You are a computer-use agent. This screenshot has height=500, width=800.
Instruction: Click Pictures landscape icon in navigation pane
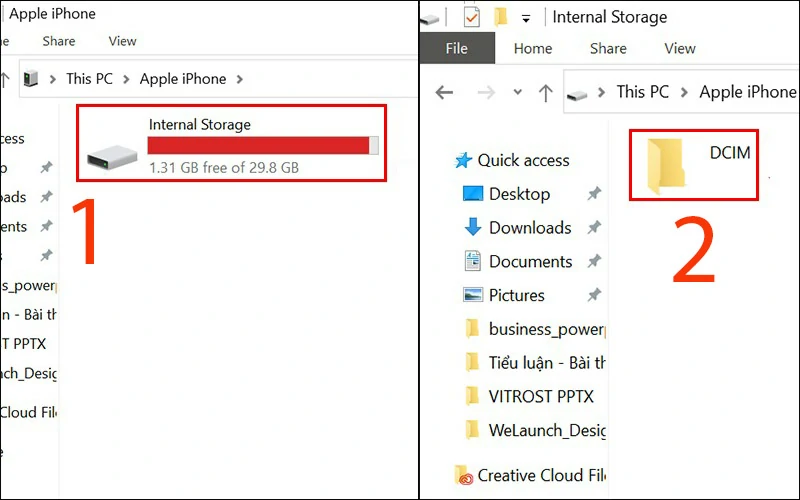[472, 294]
